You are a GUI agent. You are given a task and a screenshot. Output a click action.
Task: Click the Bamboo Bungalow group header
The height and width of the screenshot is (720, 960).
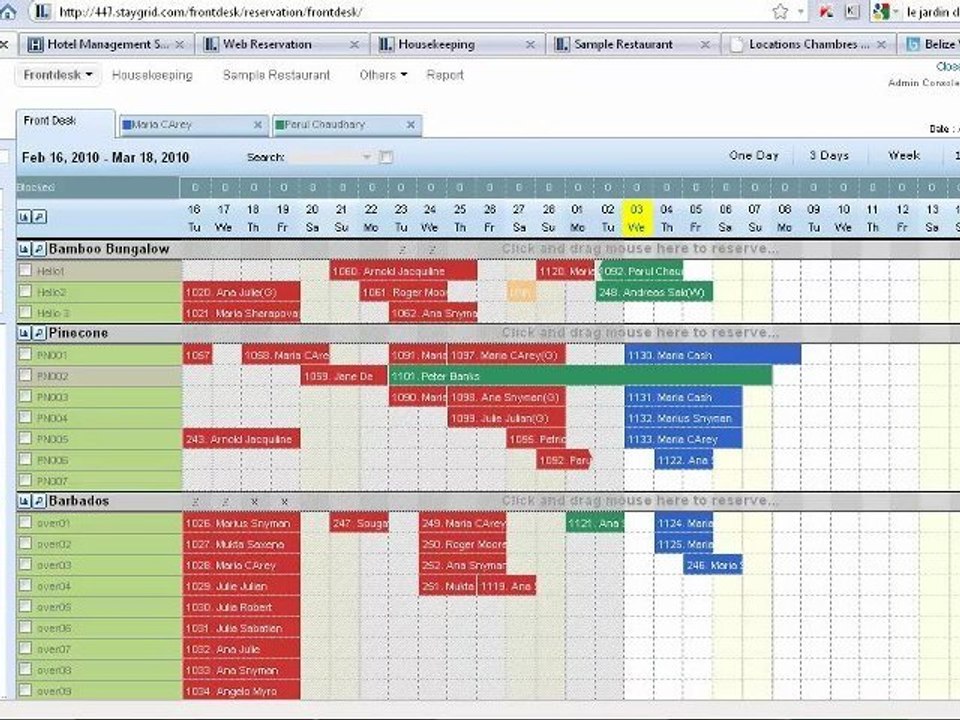pyautogui.click(x=109, y=249)
